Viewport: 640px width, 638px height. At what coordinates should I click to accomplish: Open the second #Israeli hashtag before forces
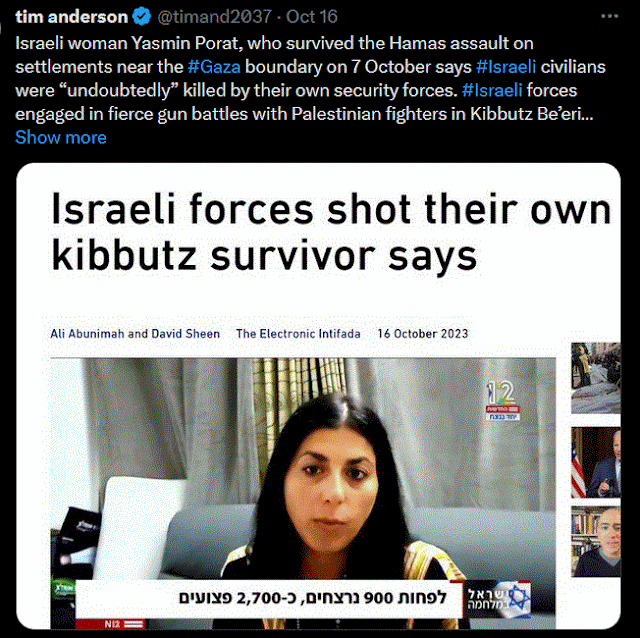[492, 91]
